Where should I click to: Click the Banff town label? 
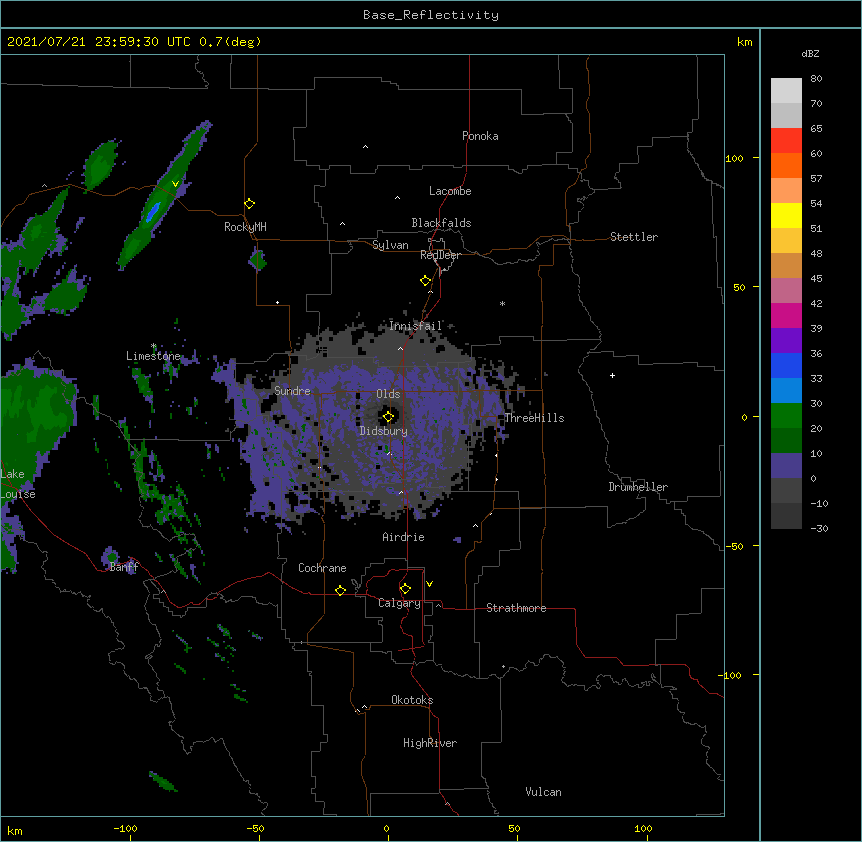124,567
